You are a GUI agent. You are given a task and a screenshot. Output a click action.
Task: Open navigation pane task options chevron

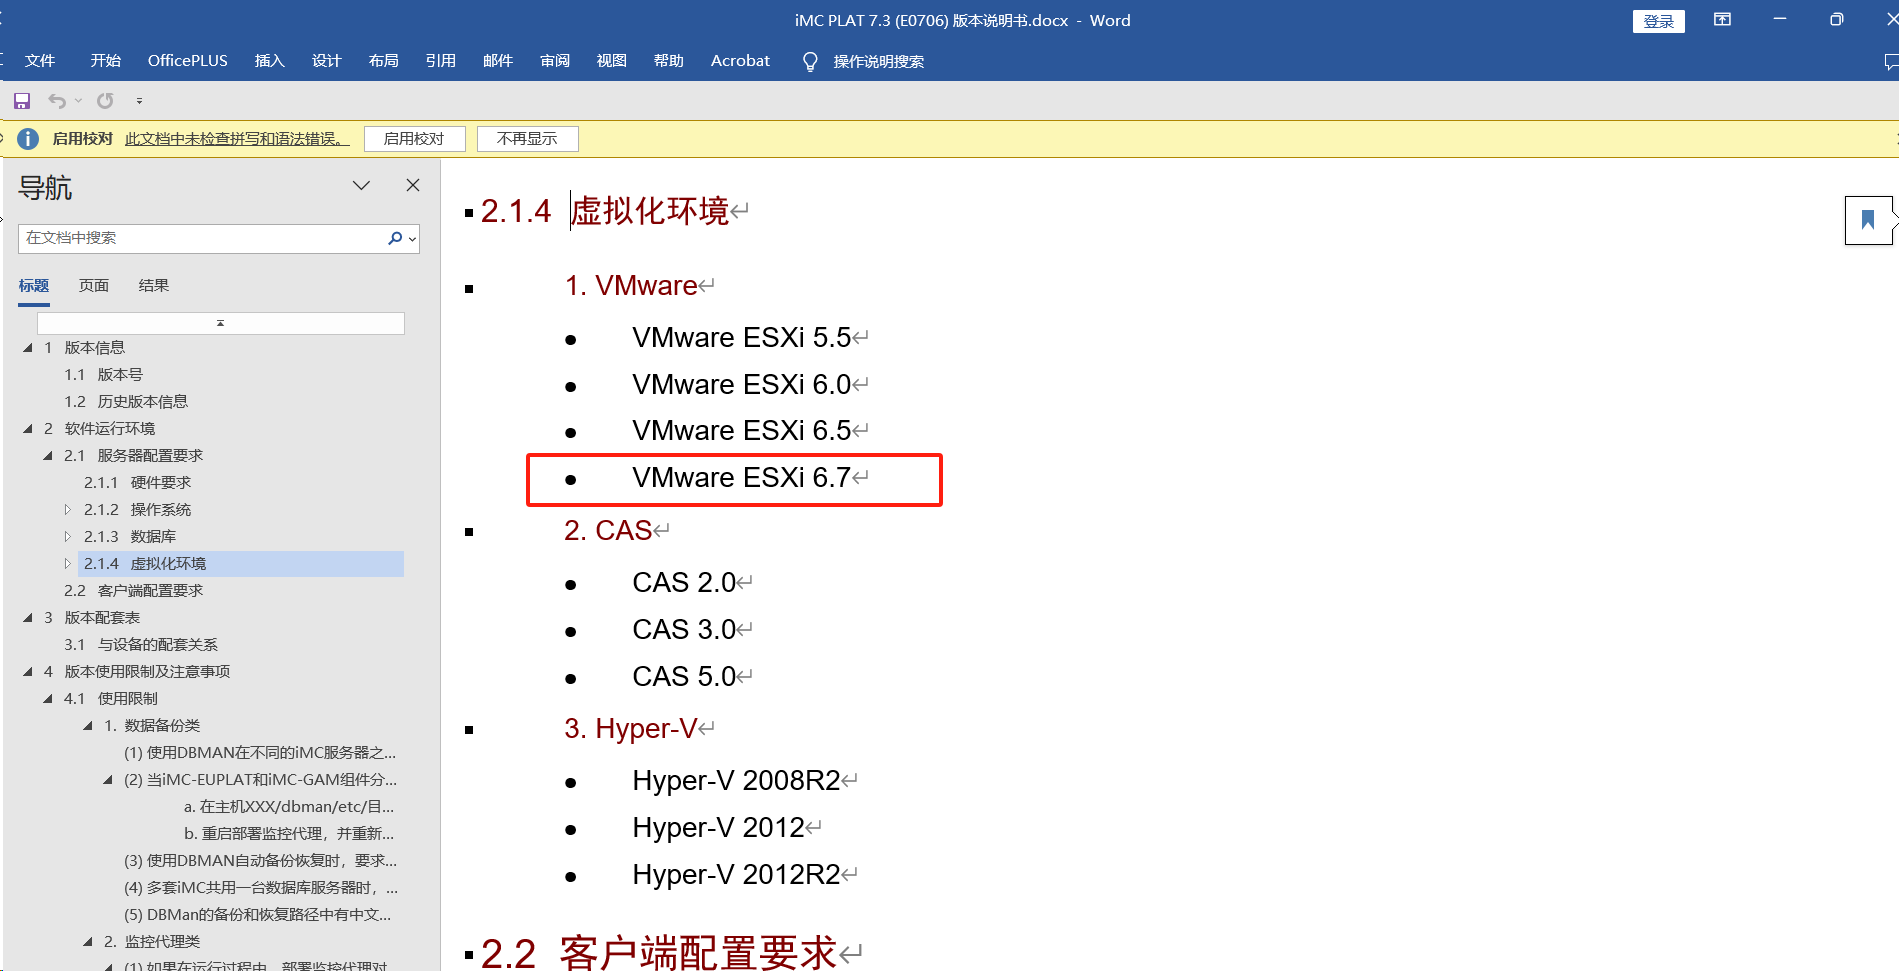(x=361, y=185)
